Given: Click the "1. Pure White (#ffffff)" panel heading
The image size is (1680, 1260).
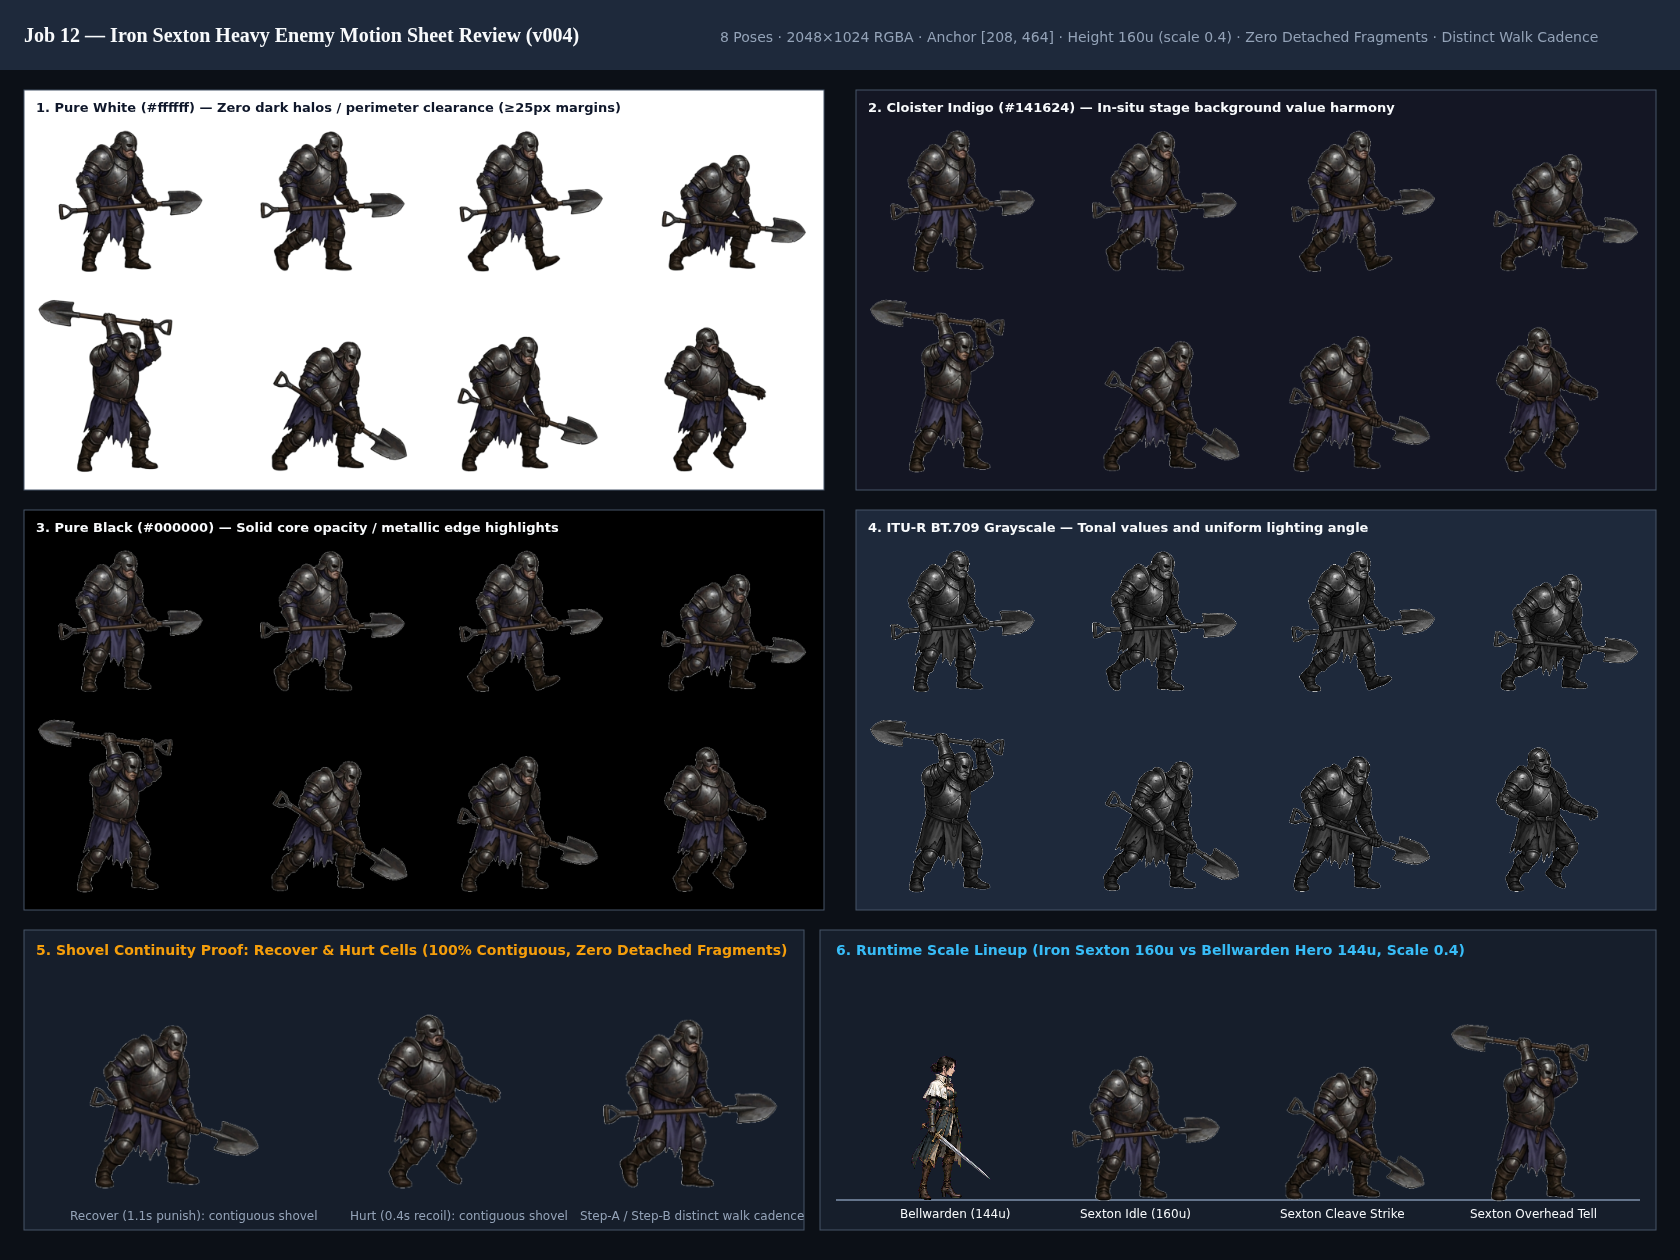Looking at the screenshot, I should [x=328, y=107].
